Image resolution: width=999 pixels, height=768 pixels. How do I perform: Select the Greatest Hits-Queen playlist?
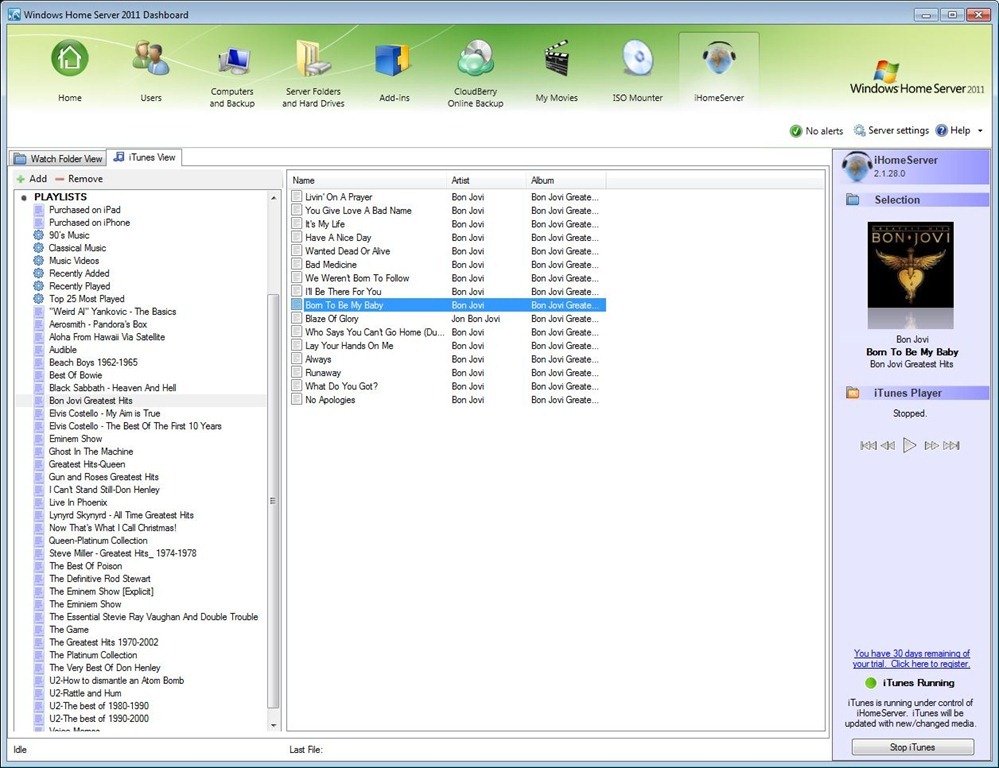(x=87, y=465)
